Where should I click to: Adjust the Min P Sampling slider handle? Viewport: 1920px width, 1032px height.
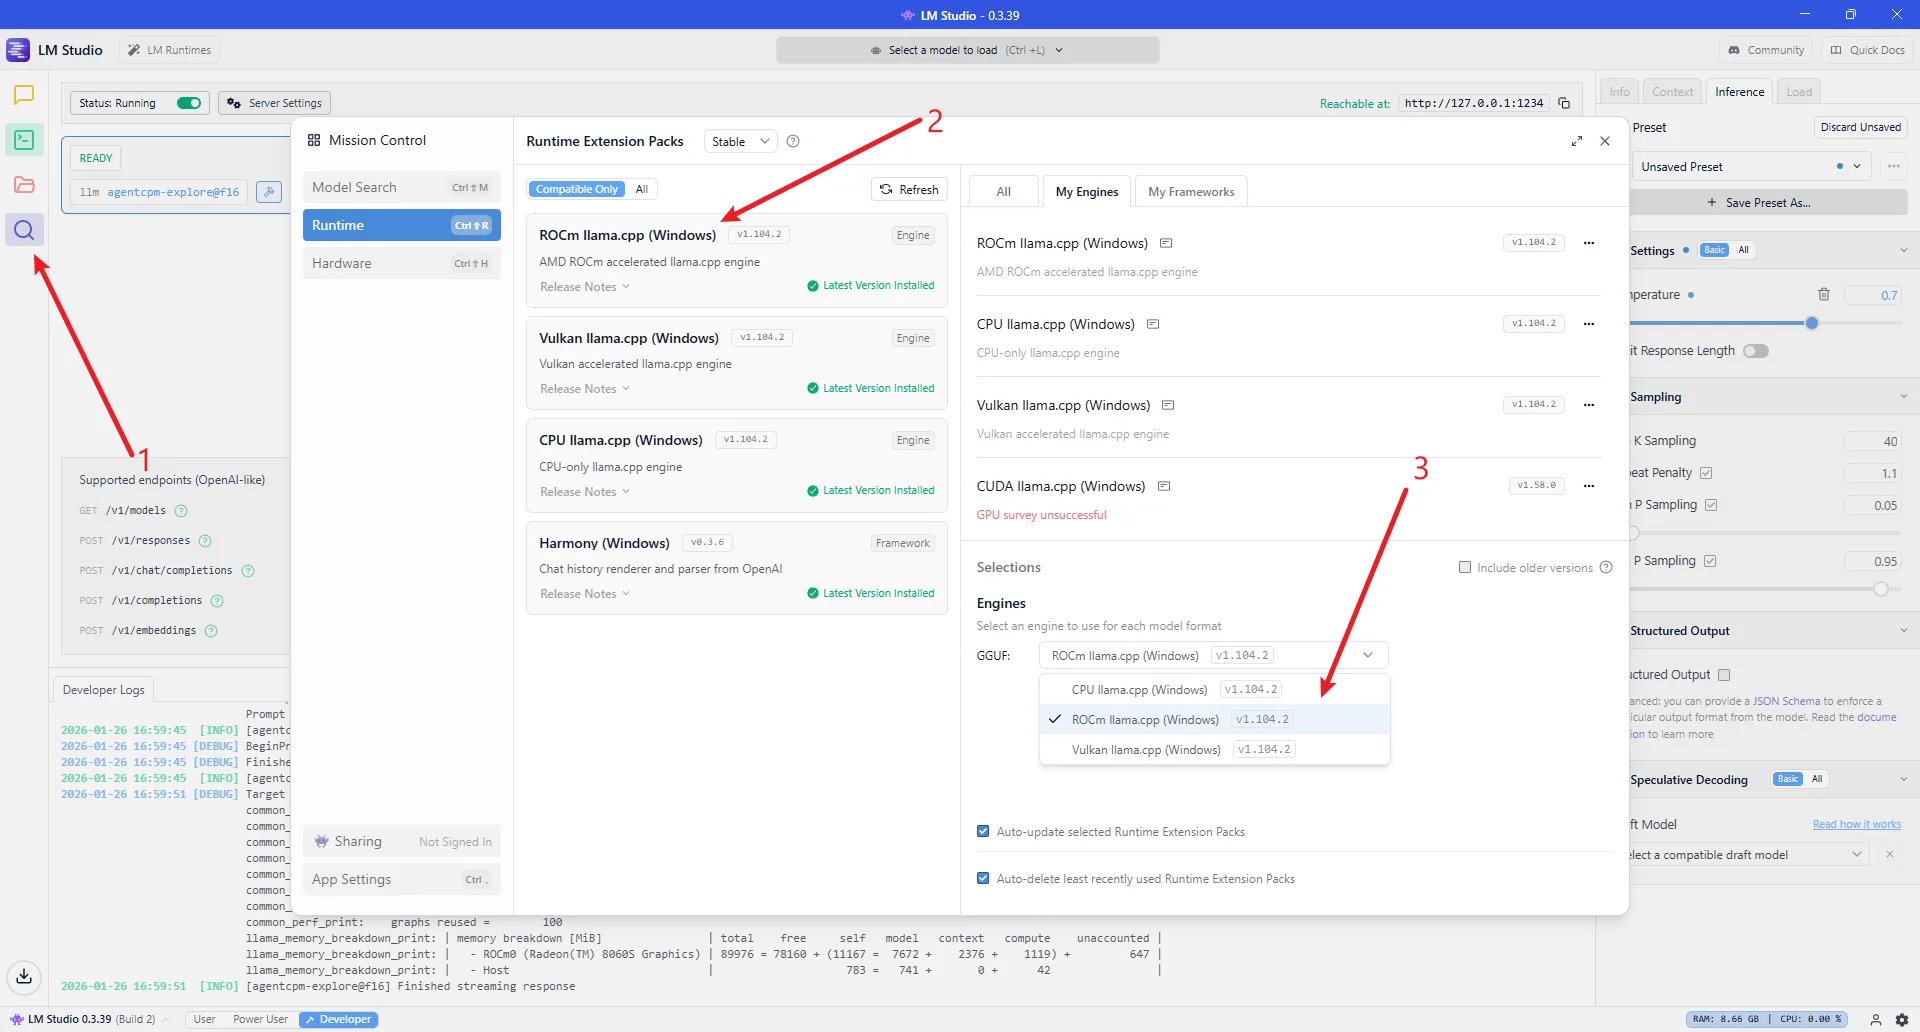coord(1632,533)
